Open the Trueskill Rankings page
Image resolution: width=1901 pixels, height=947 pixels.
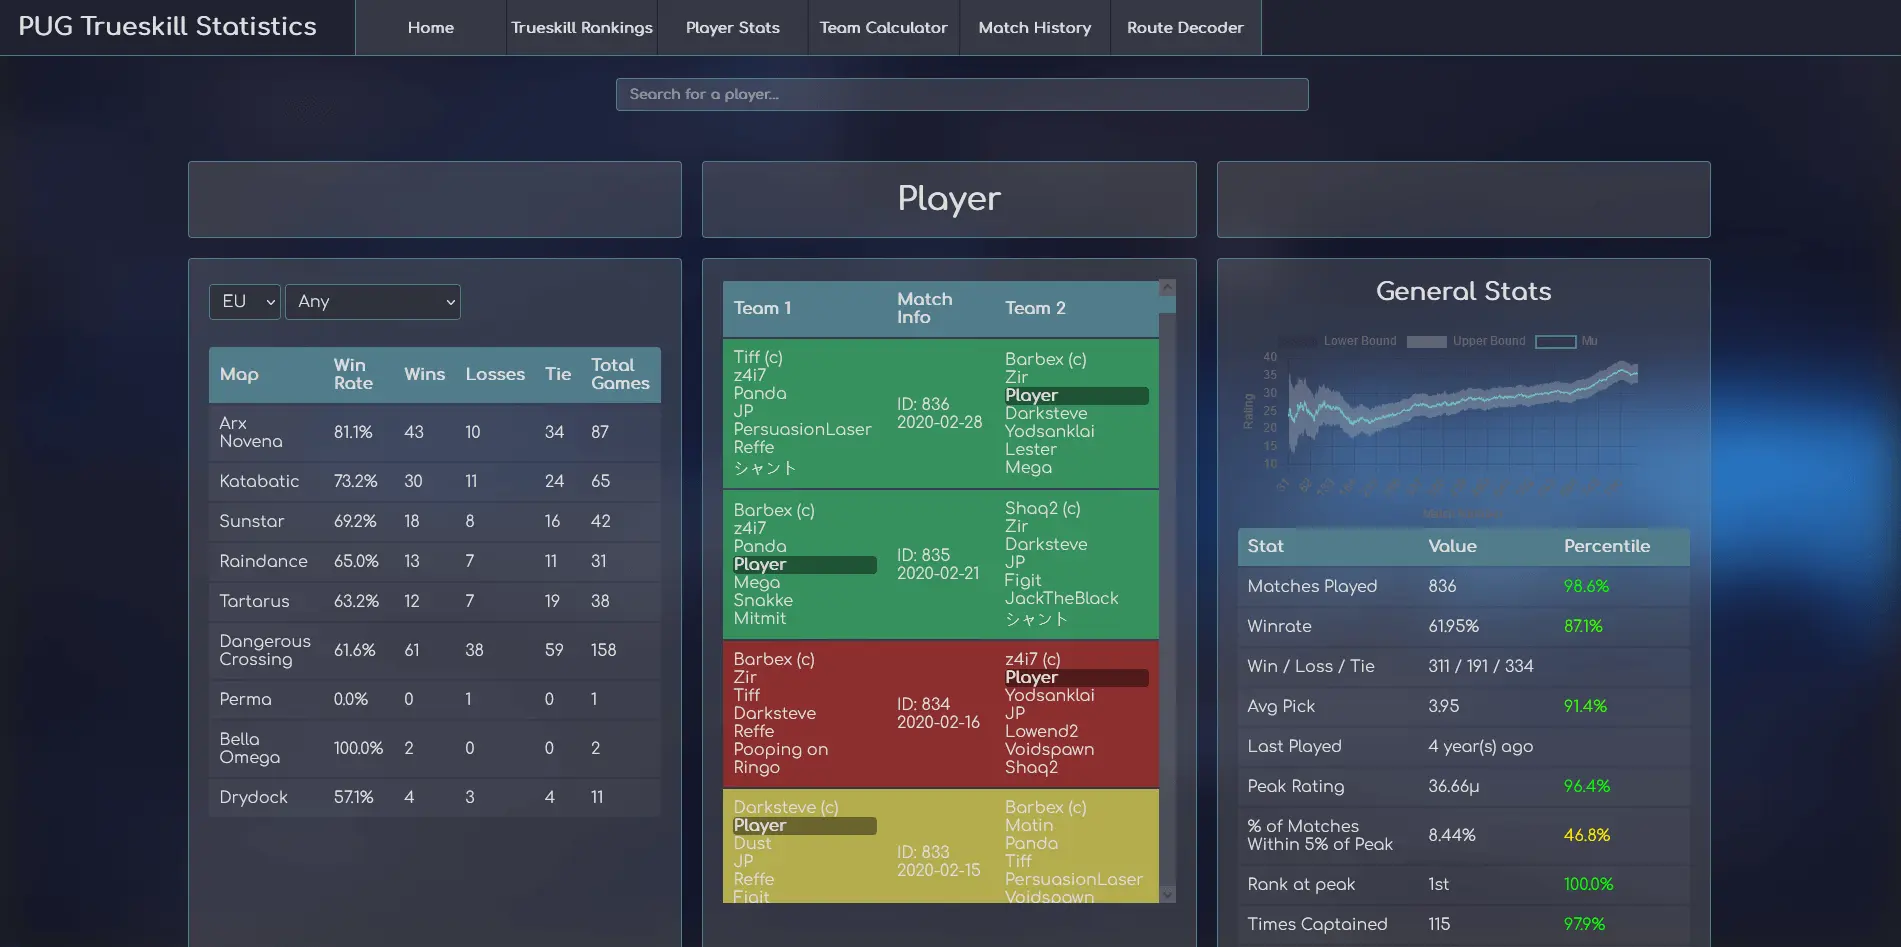pyautogui.click(x=581, y=27)
